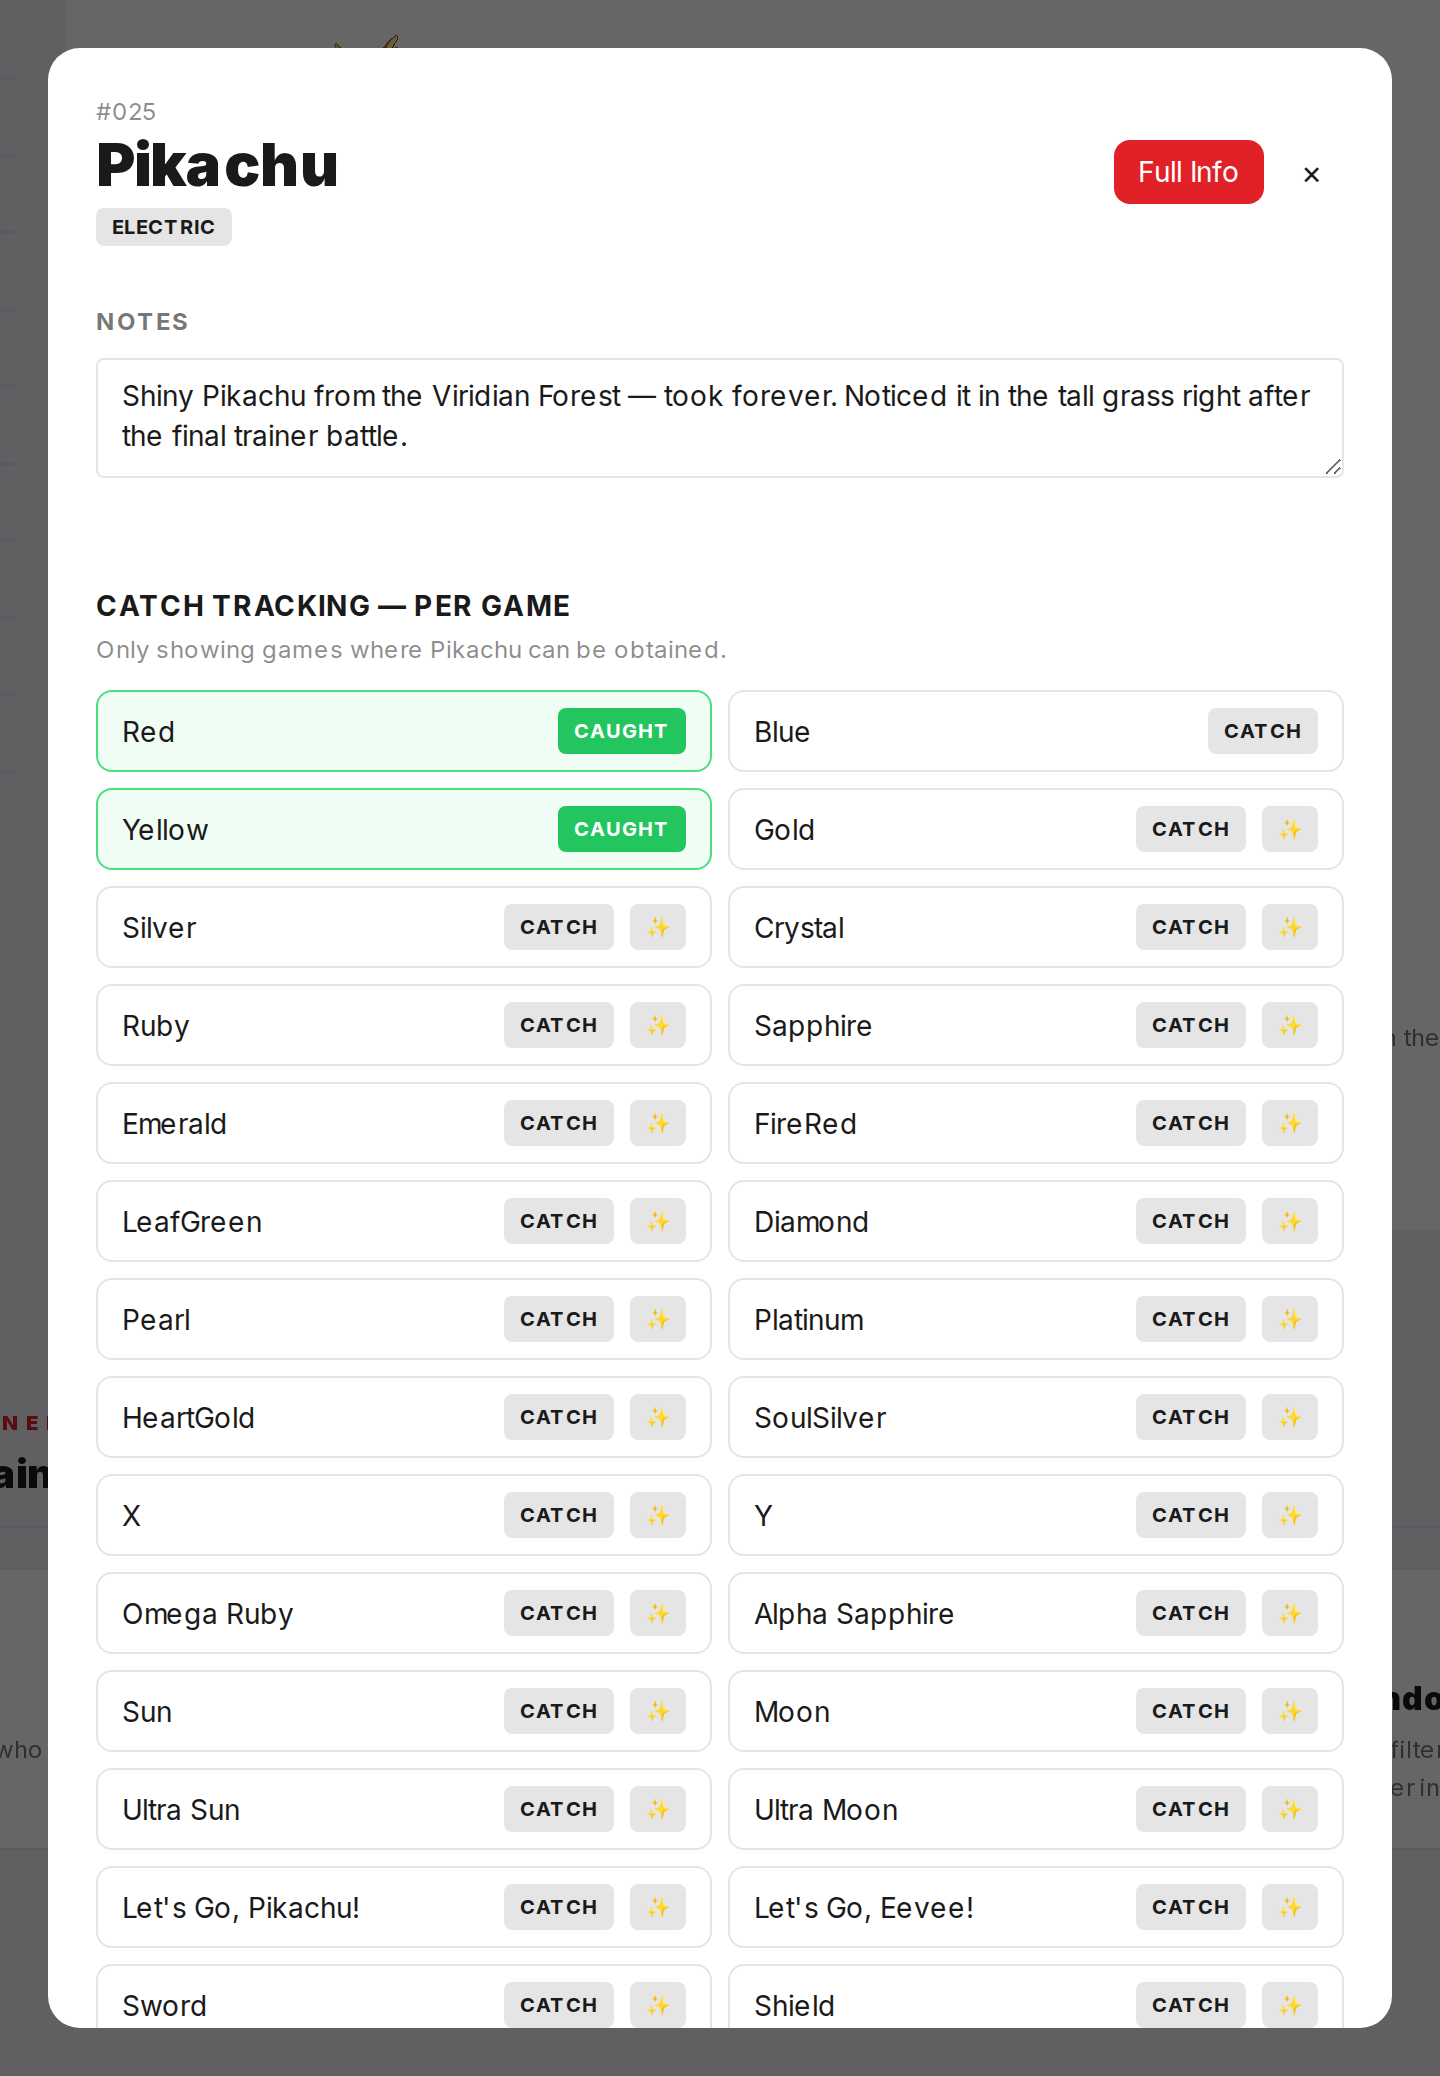Toggle shiny sparkle for Diamond
This screenshot has width=1440, height=2076.
tap(1289, 1221)
